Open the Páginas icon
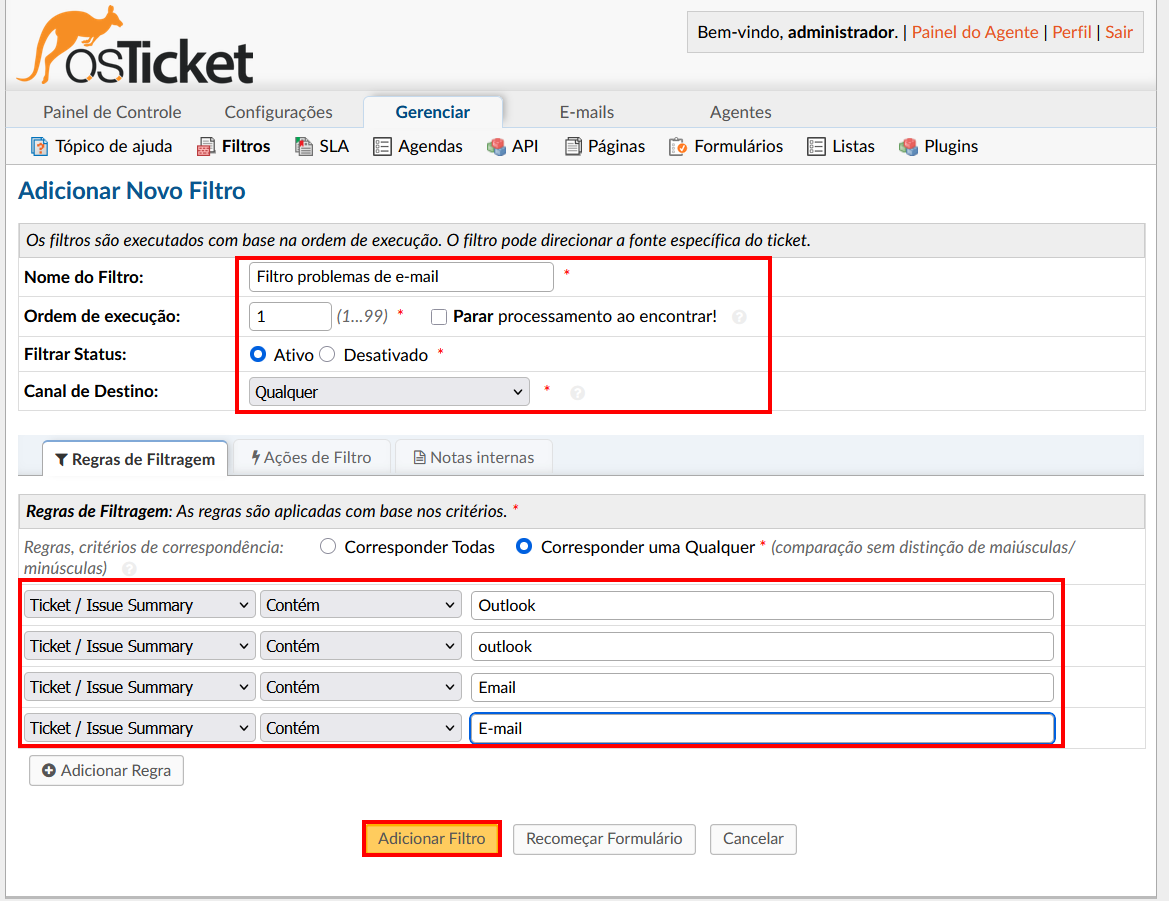The image size is (1169, 901). pyautogui.click(x=570, y=146)
